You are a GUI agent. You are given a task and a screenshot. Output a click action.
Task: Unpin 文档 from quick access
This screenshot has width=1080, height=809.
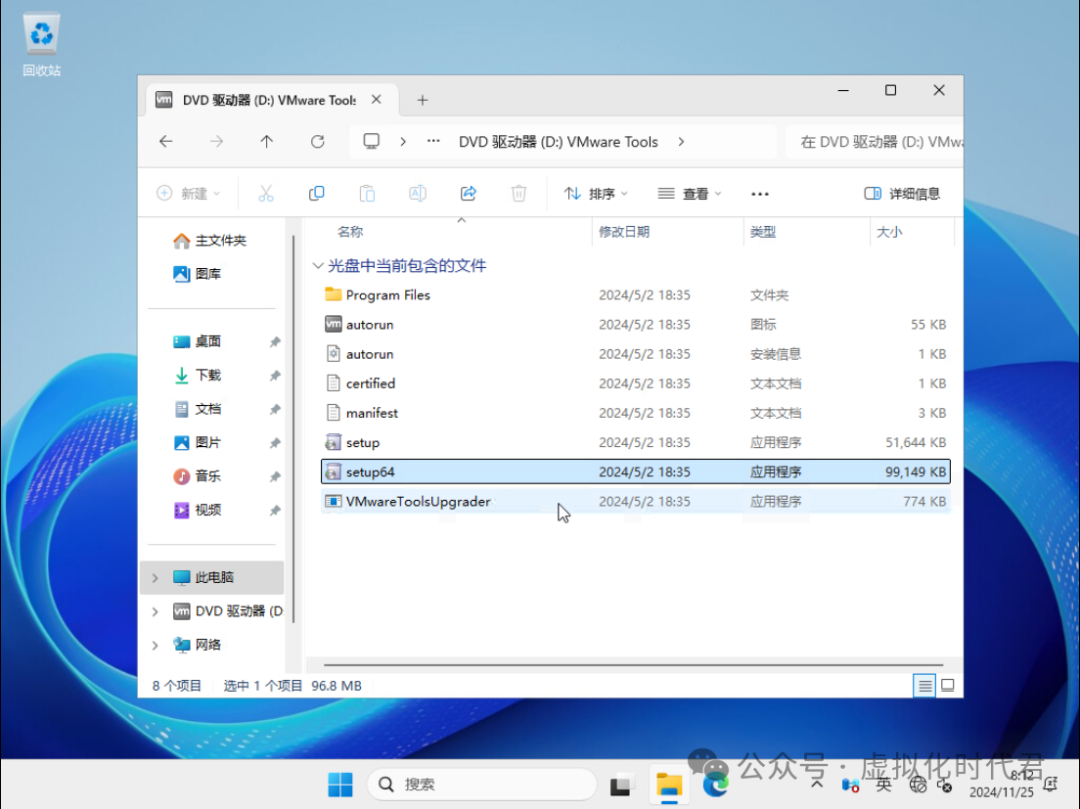pos(275,409)
